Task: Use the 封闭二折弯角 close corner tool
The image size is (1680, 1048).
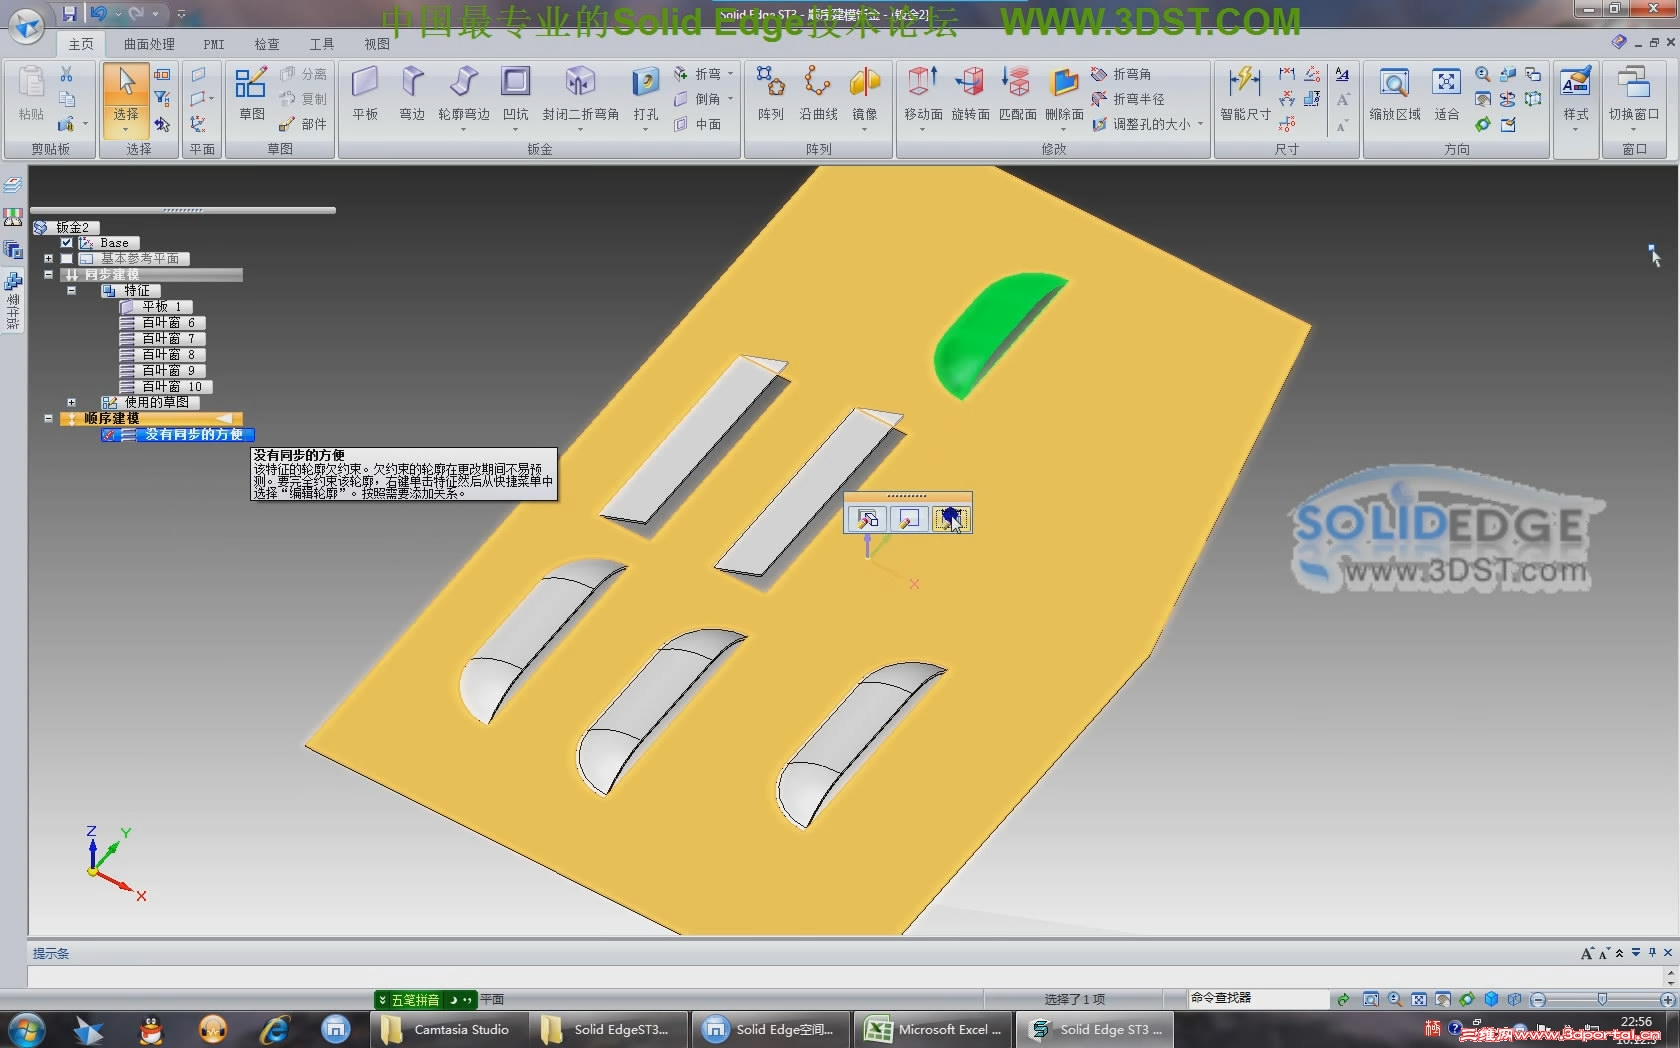Action: [x=580, y=96]
